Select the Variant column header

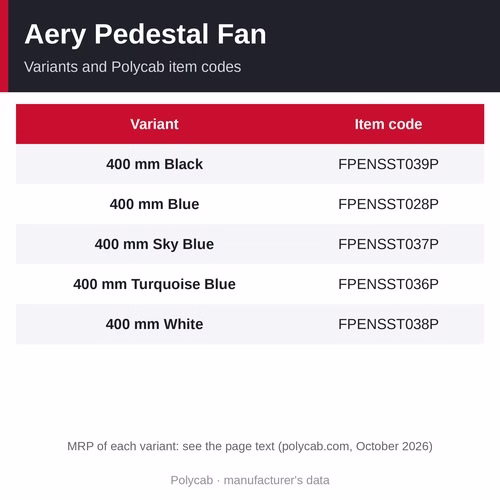pos(154,124)
